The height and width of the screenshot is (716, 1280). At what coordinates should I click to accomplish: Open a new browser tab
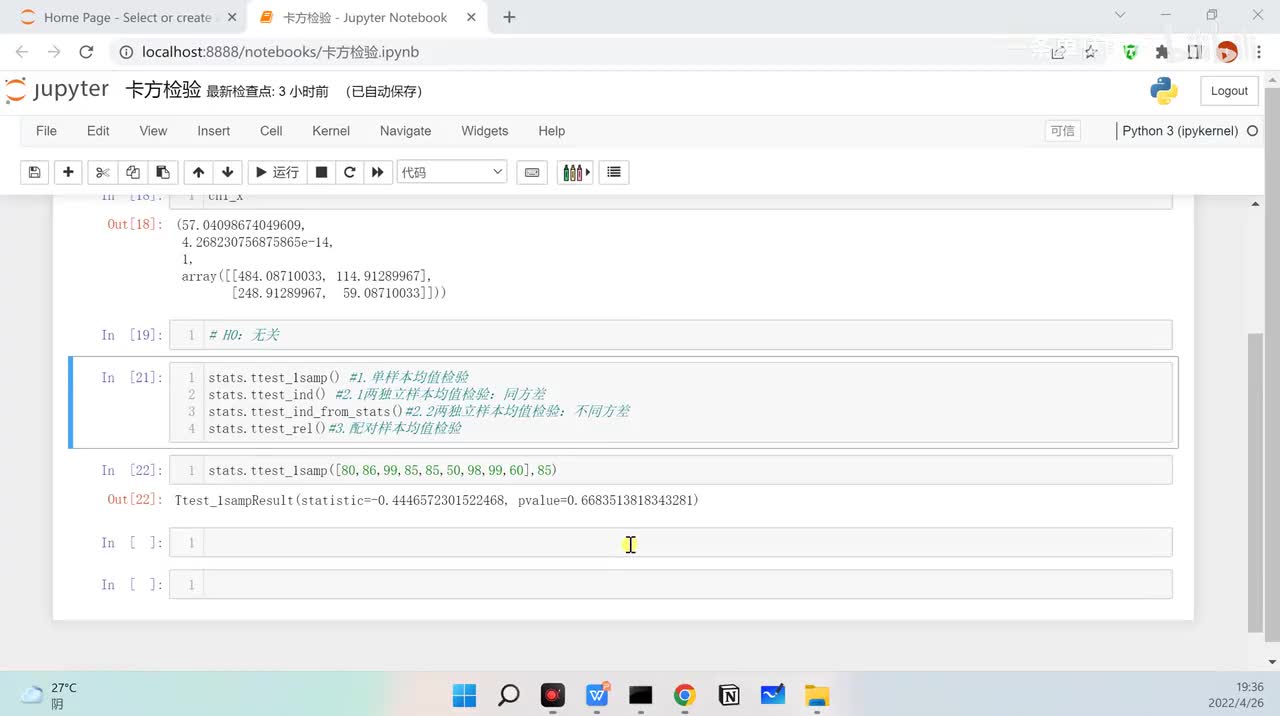(509, 17)
